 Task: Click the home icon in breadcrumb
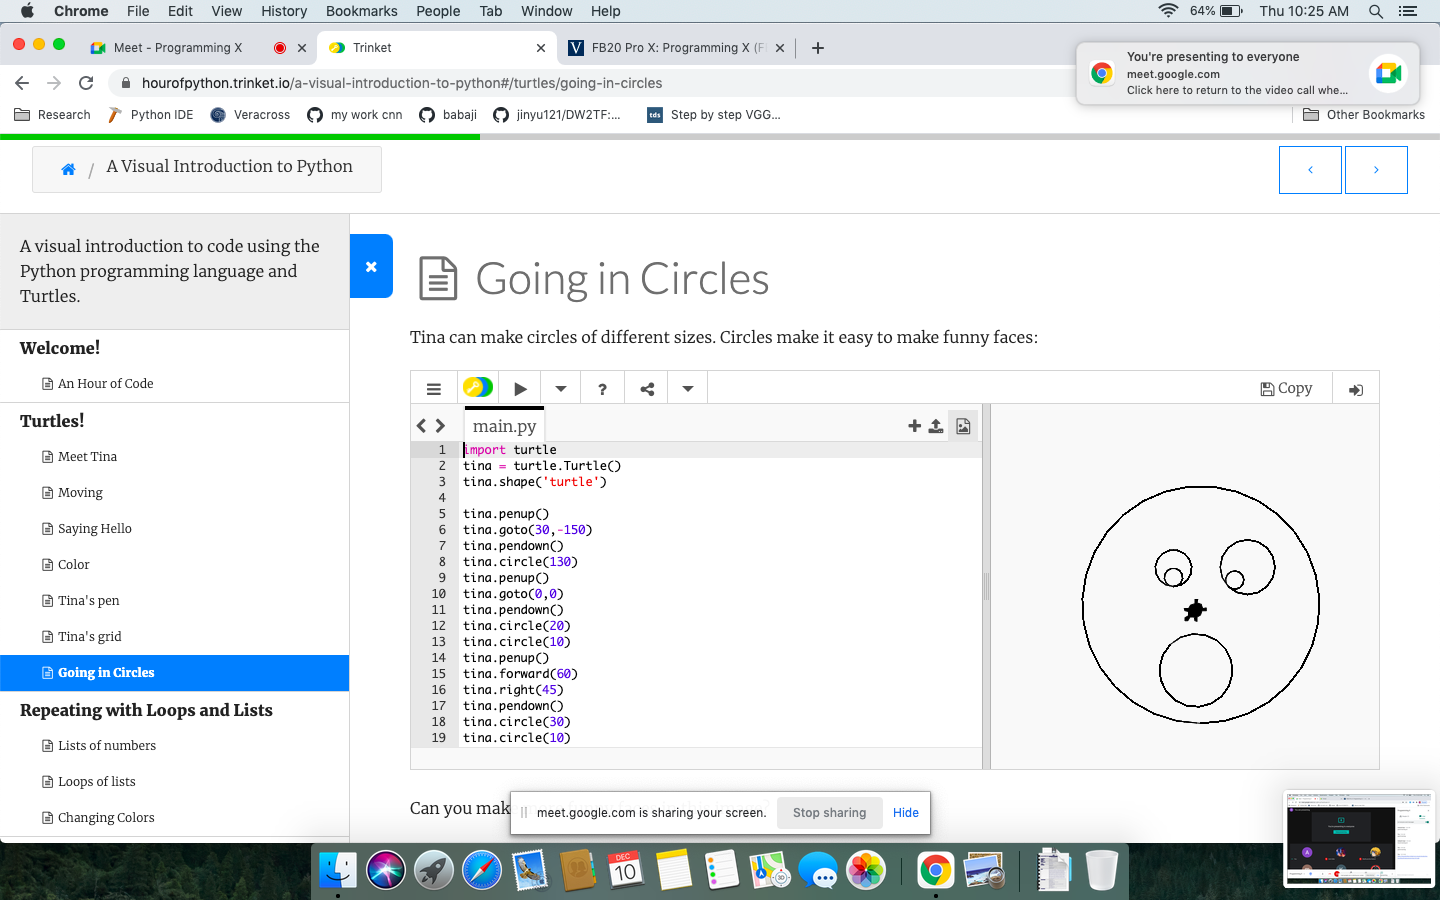[x=68, y=169]
